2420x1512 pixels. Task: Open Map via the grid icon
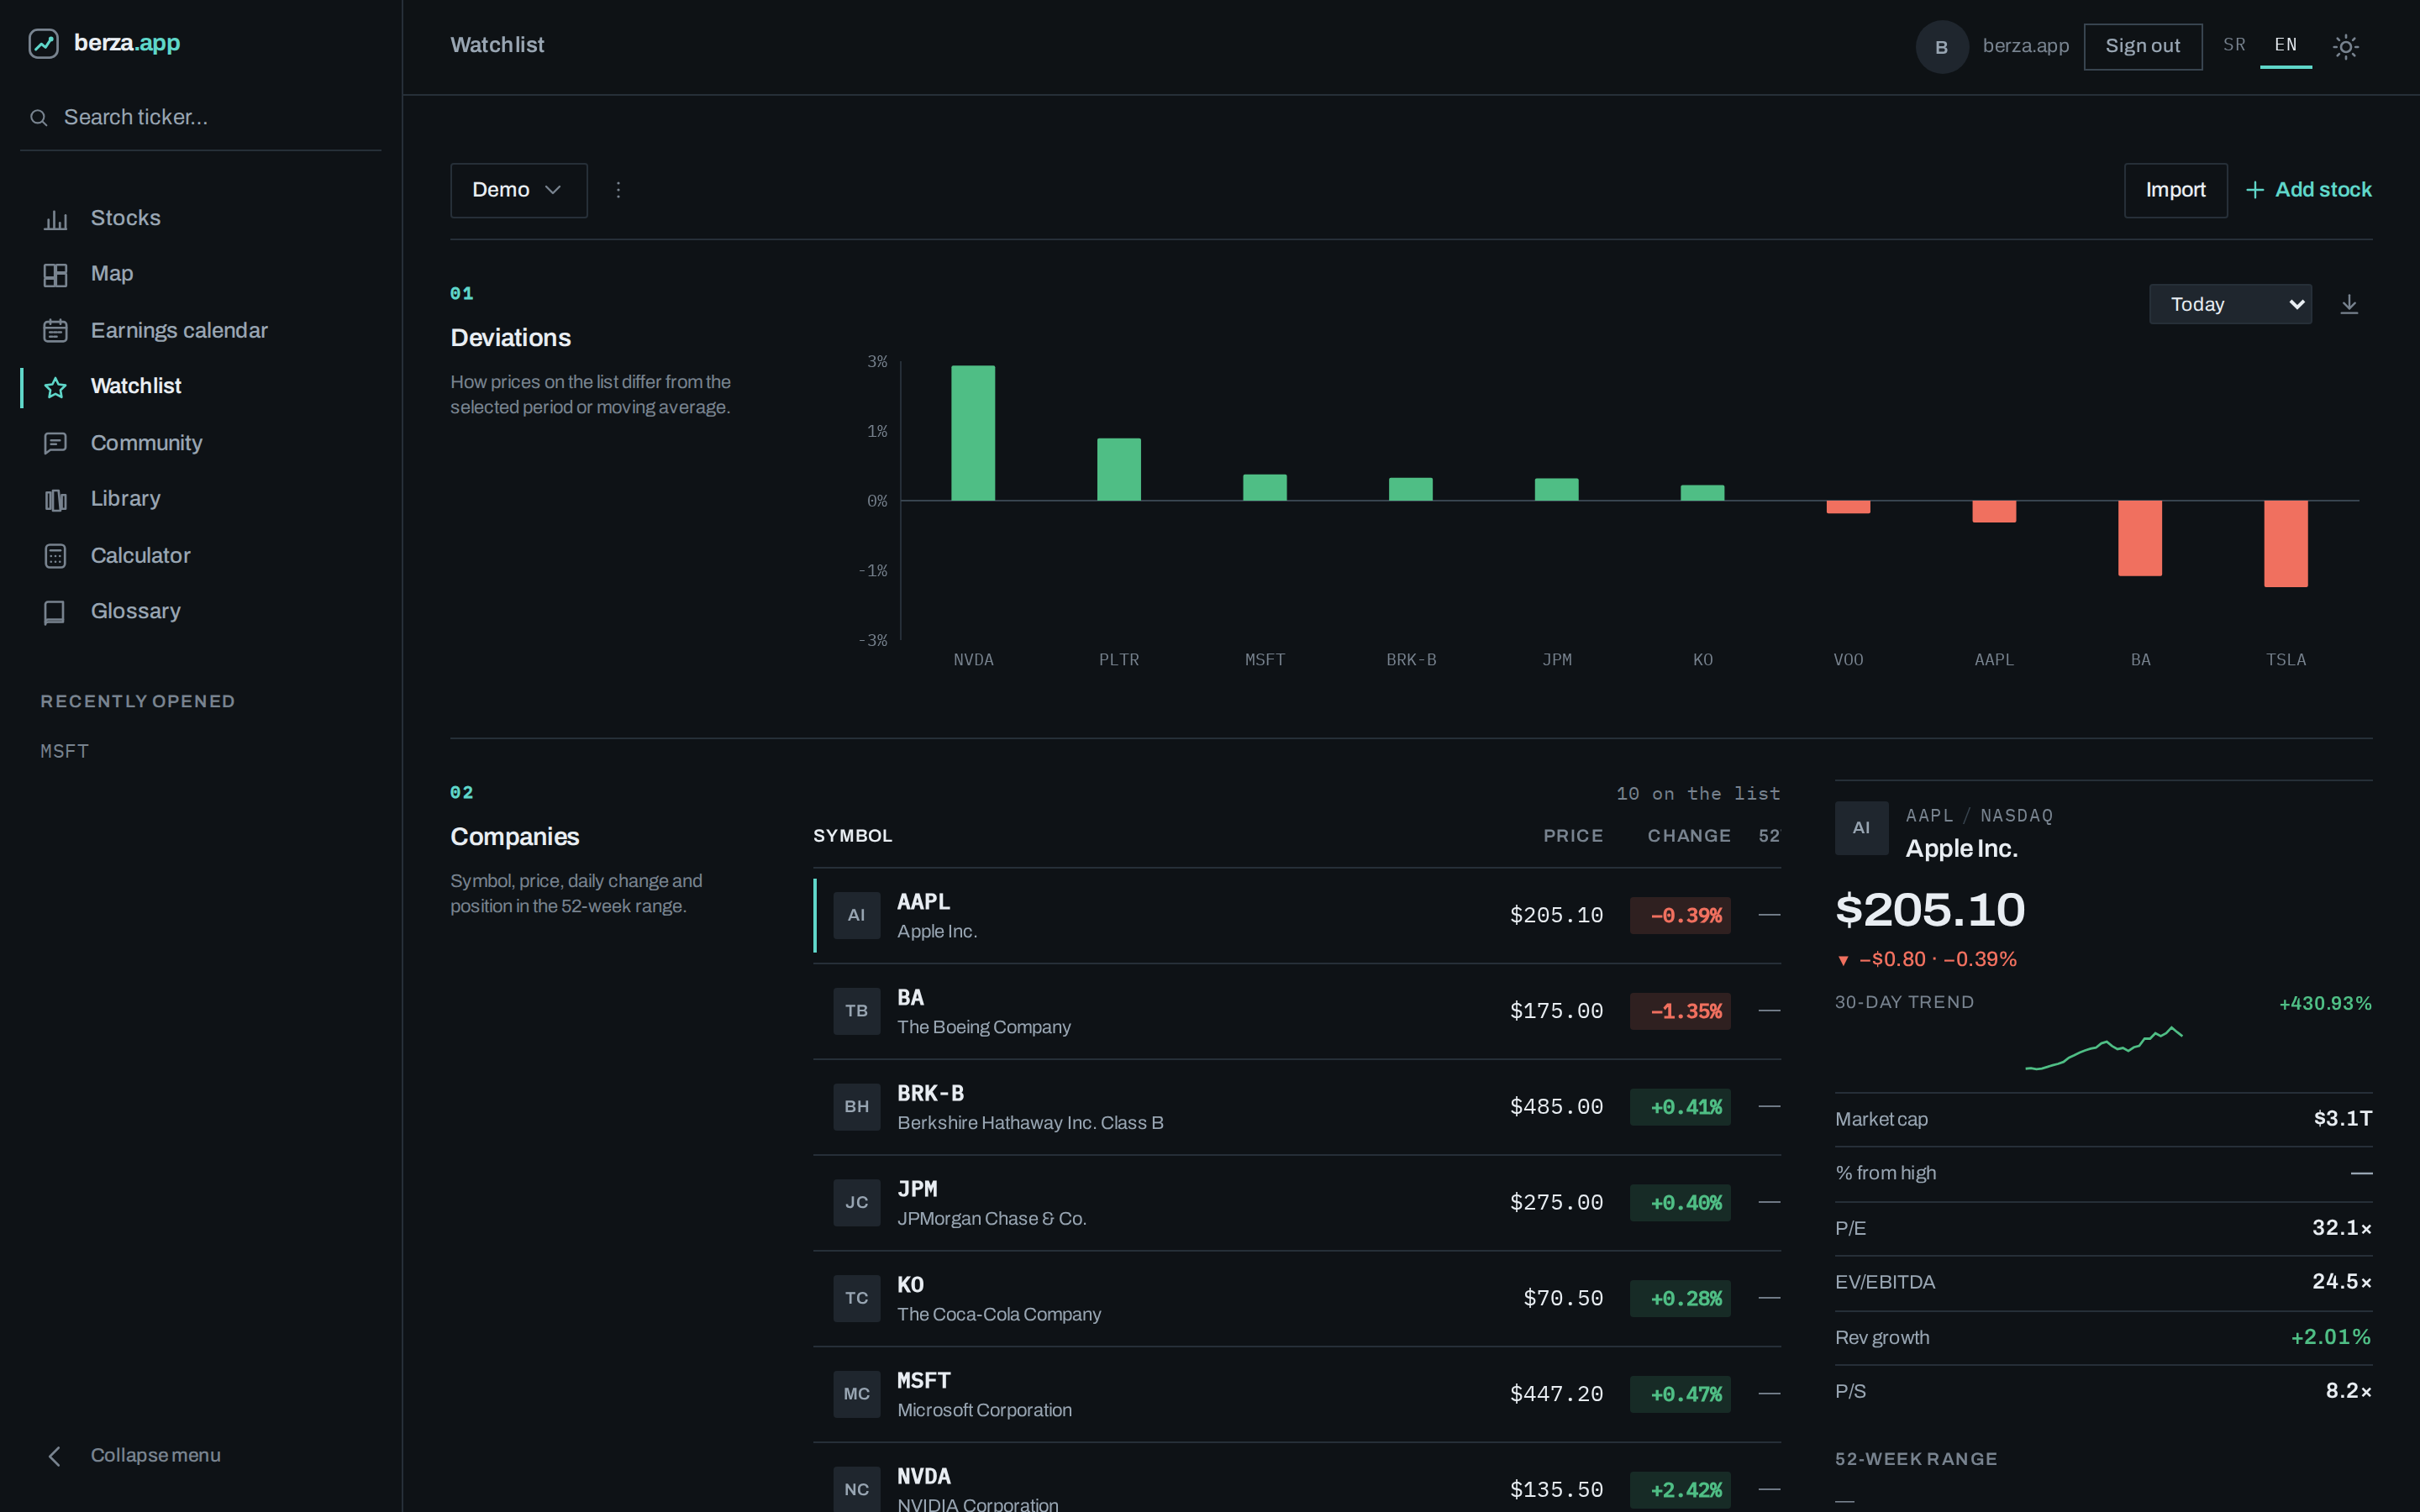(x=55, y=275)
